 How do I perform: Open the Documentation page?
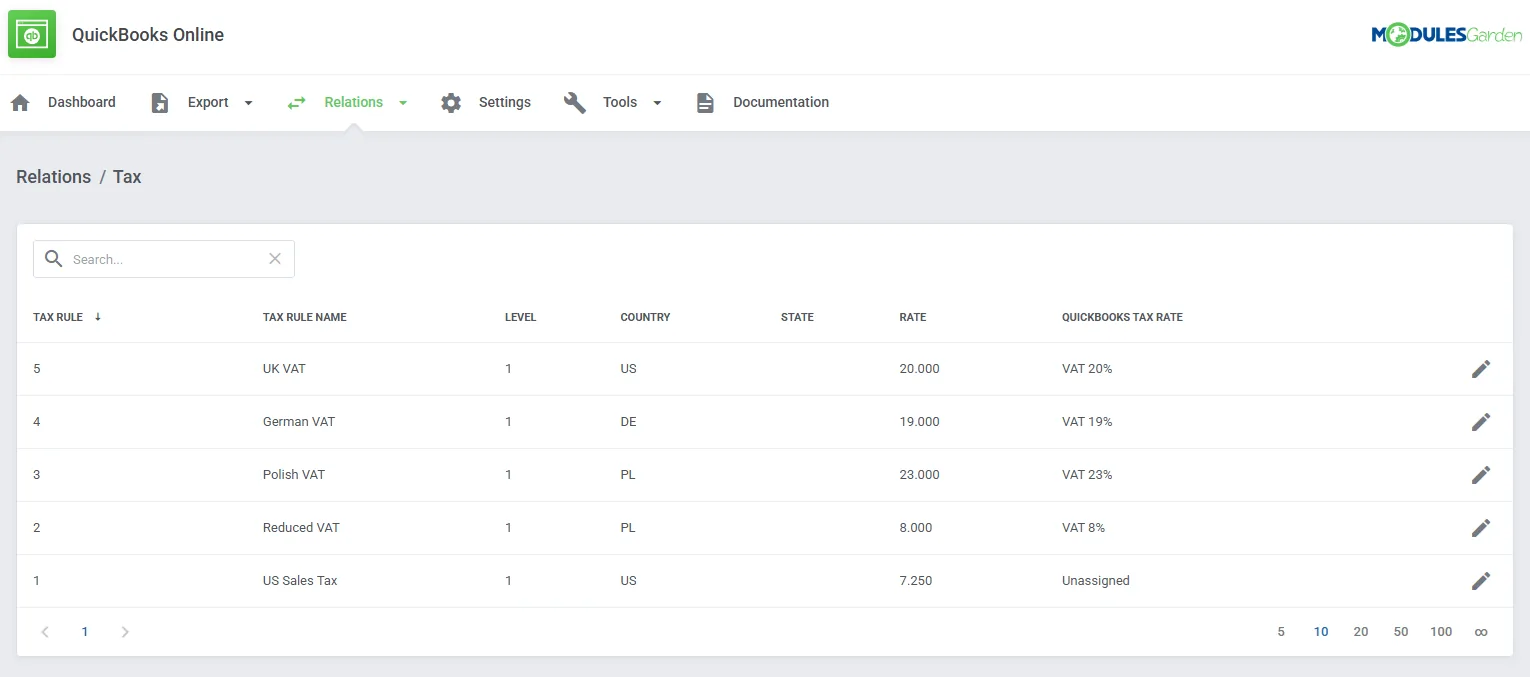(781, 102)
